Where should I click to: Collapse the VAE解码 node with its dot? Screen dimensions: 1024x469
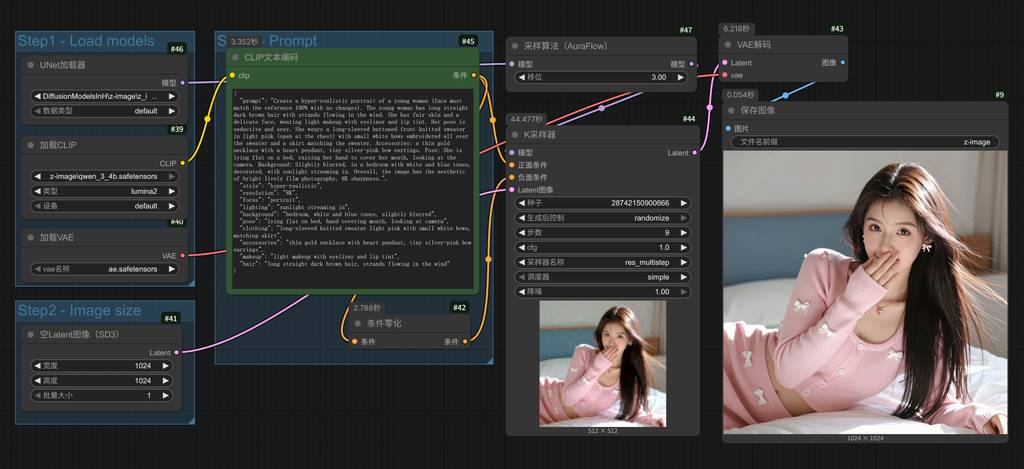coord(729,45)
